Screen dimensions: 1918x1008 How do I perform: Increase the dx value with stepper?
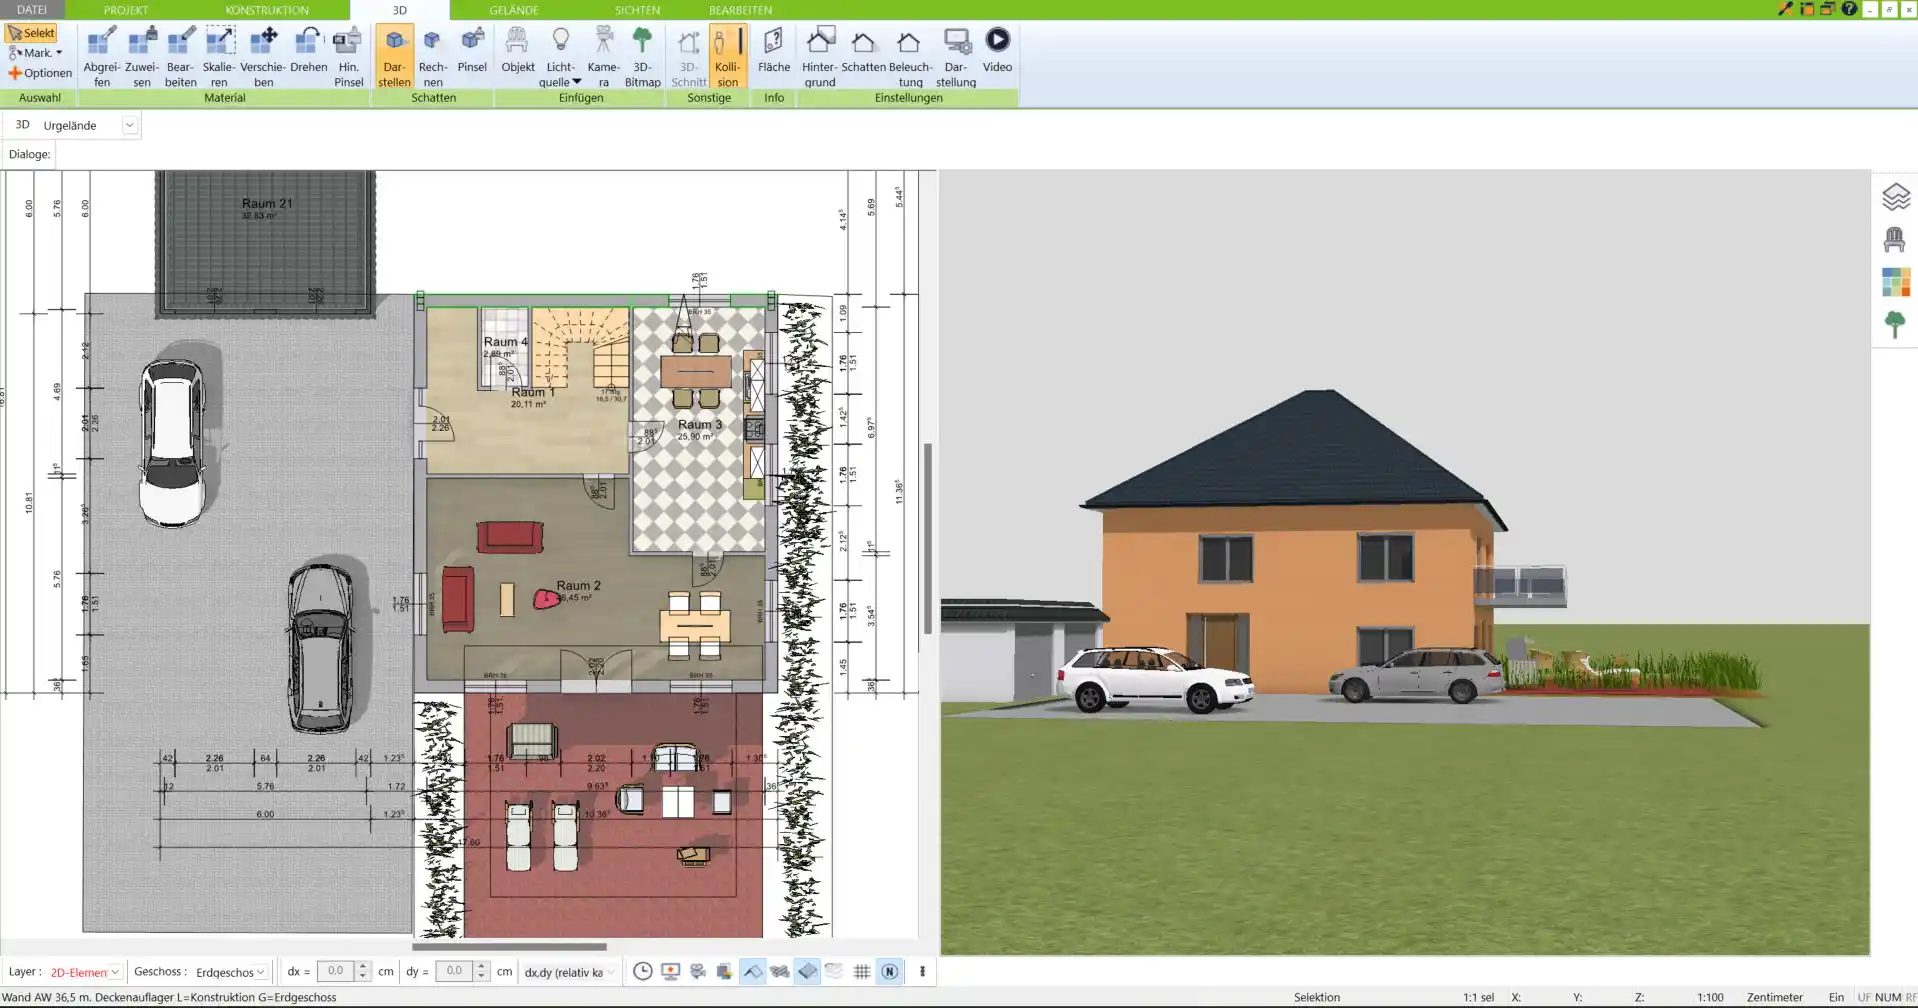[362, 967]
